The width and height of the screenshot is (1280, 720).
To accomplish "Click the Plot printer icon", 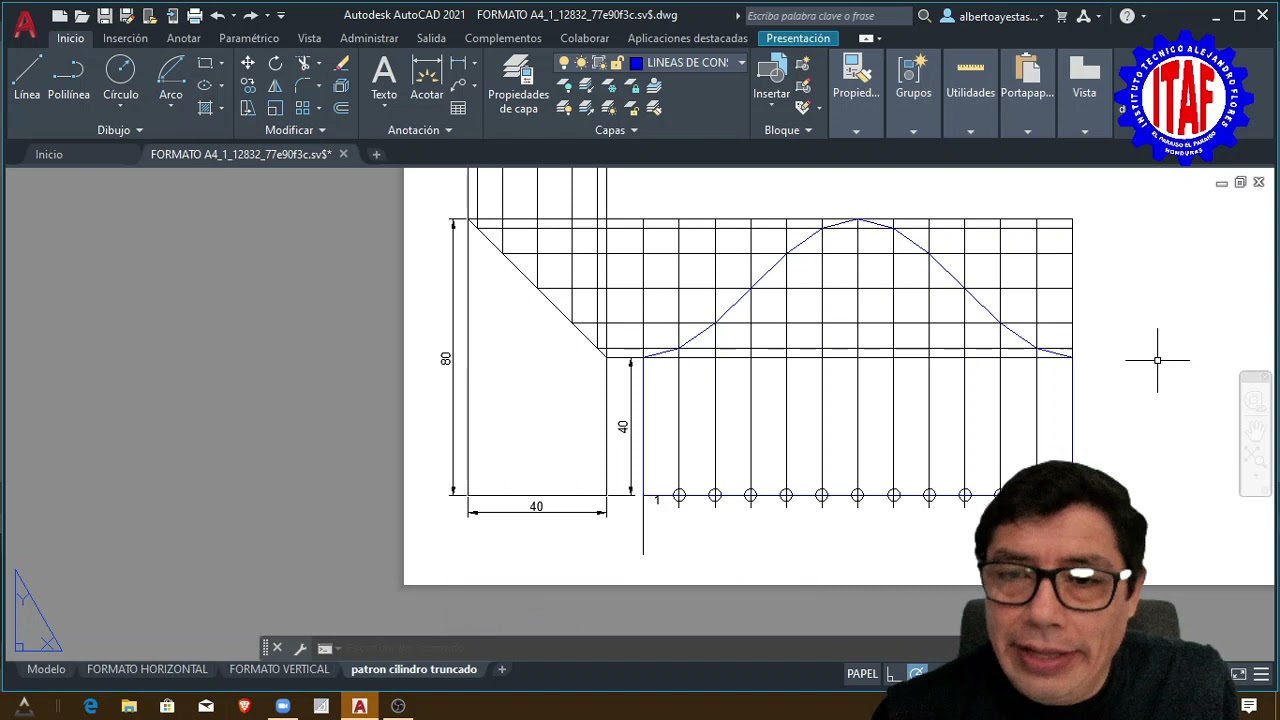I will coord(194,16).
